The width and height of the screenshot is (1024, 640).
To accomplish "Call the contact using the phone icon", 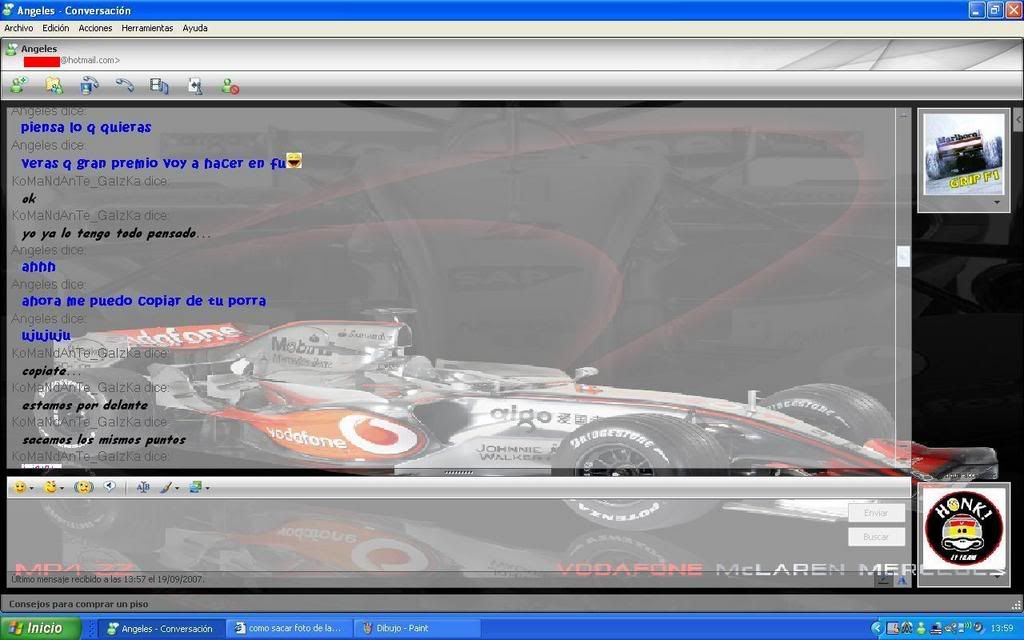I will pos(124,86).
